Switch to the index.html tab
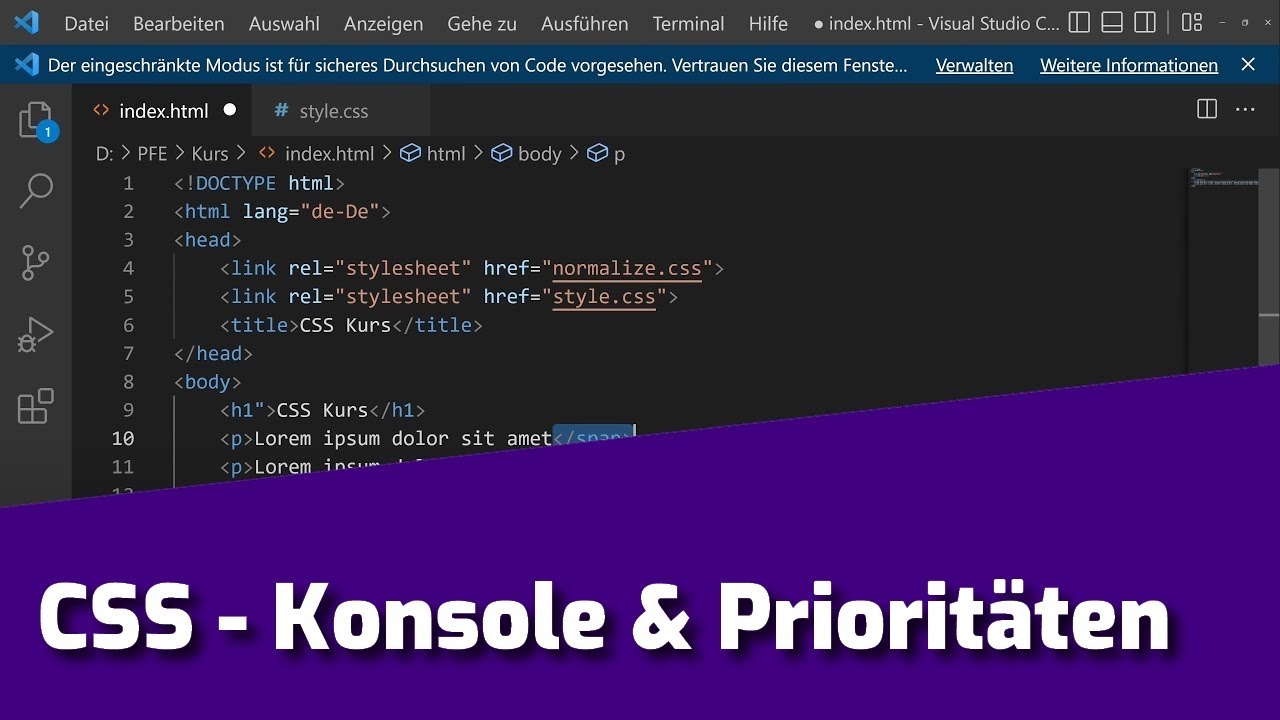Viewport: 1280px width, 720px height. [164, 111]
